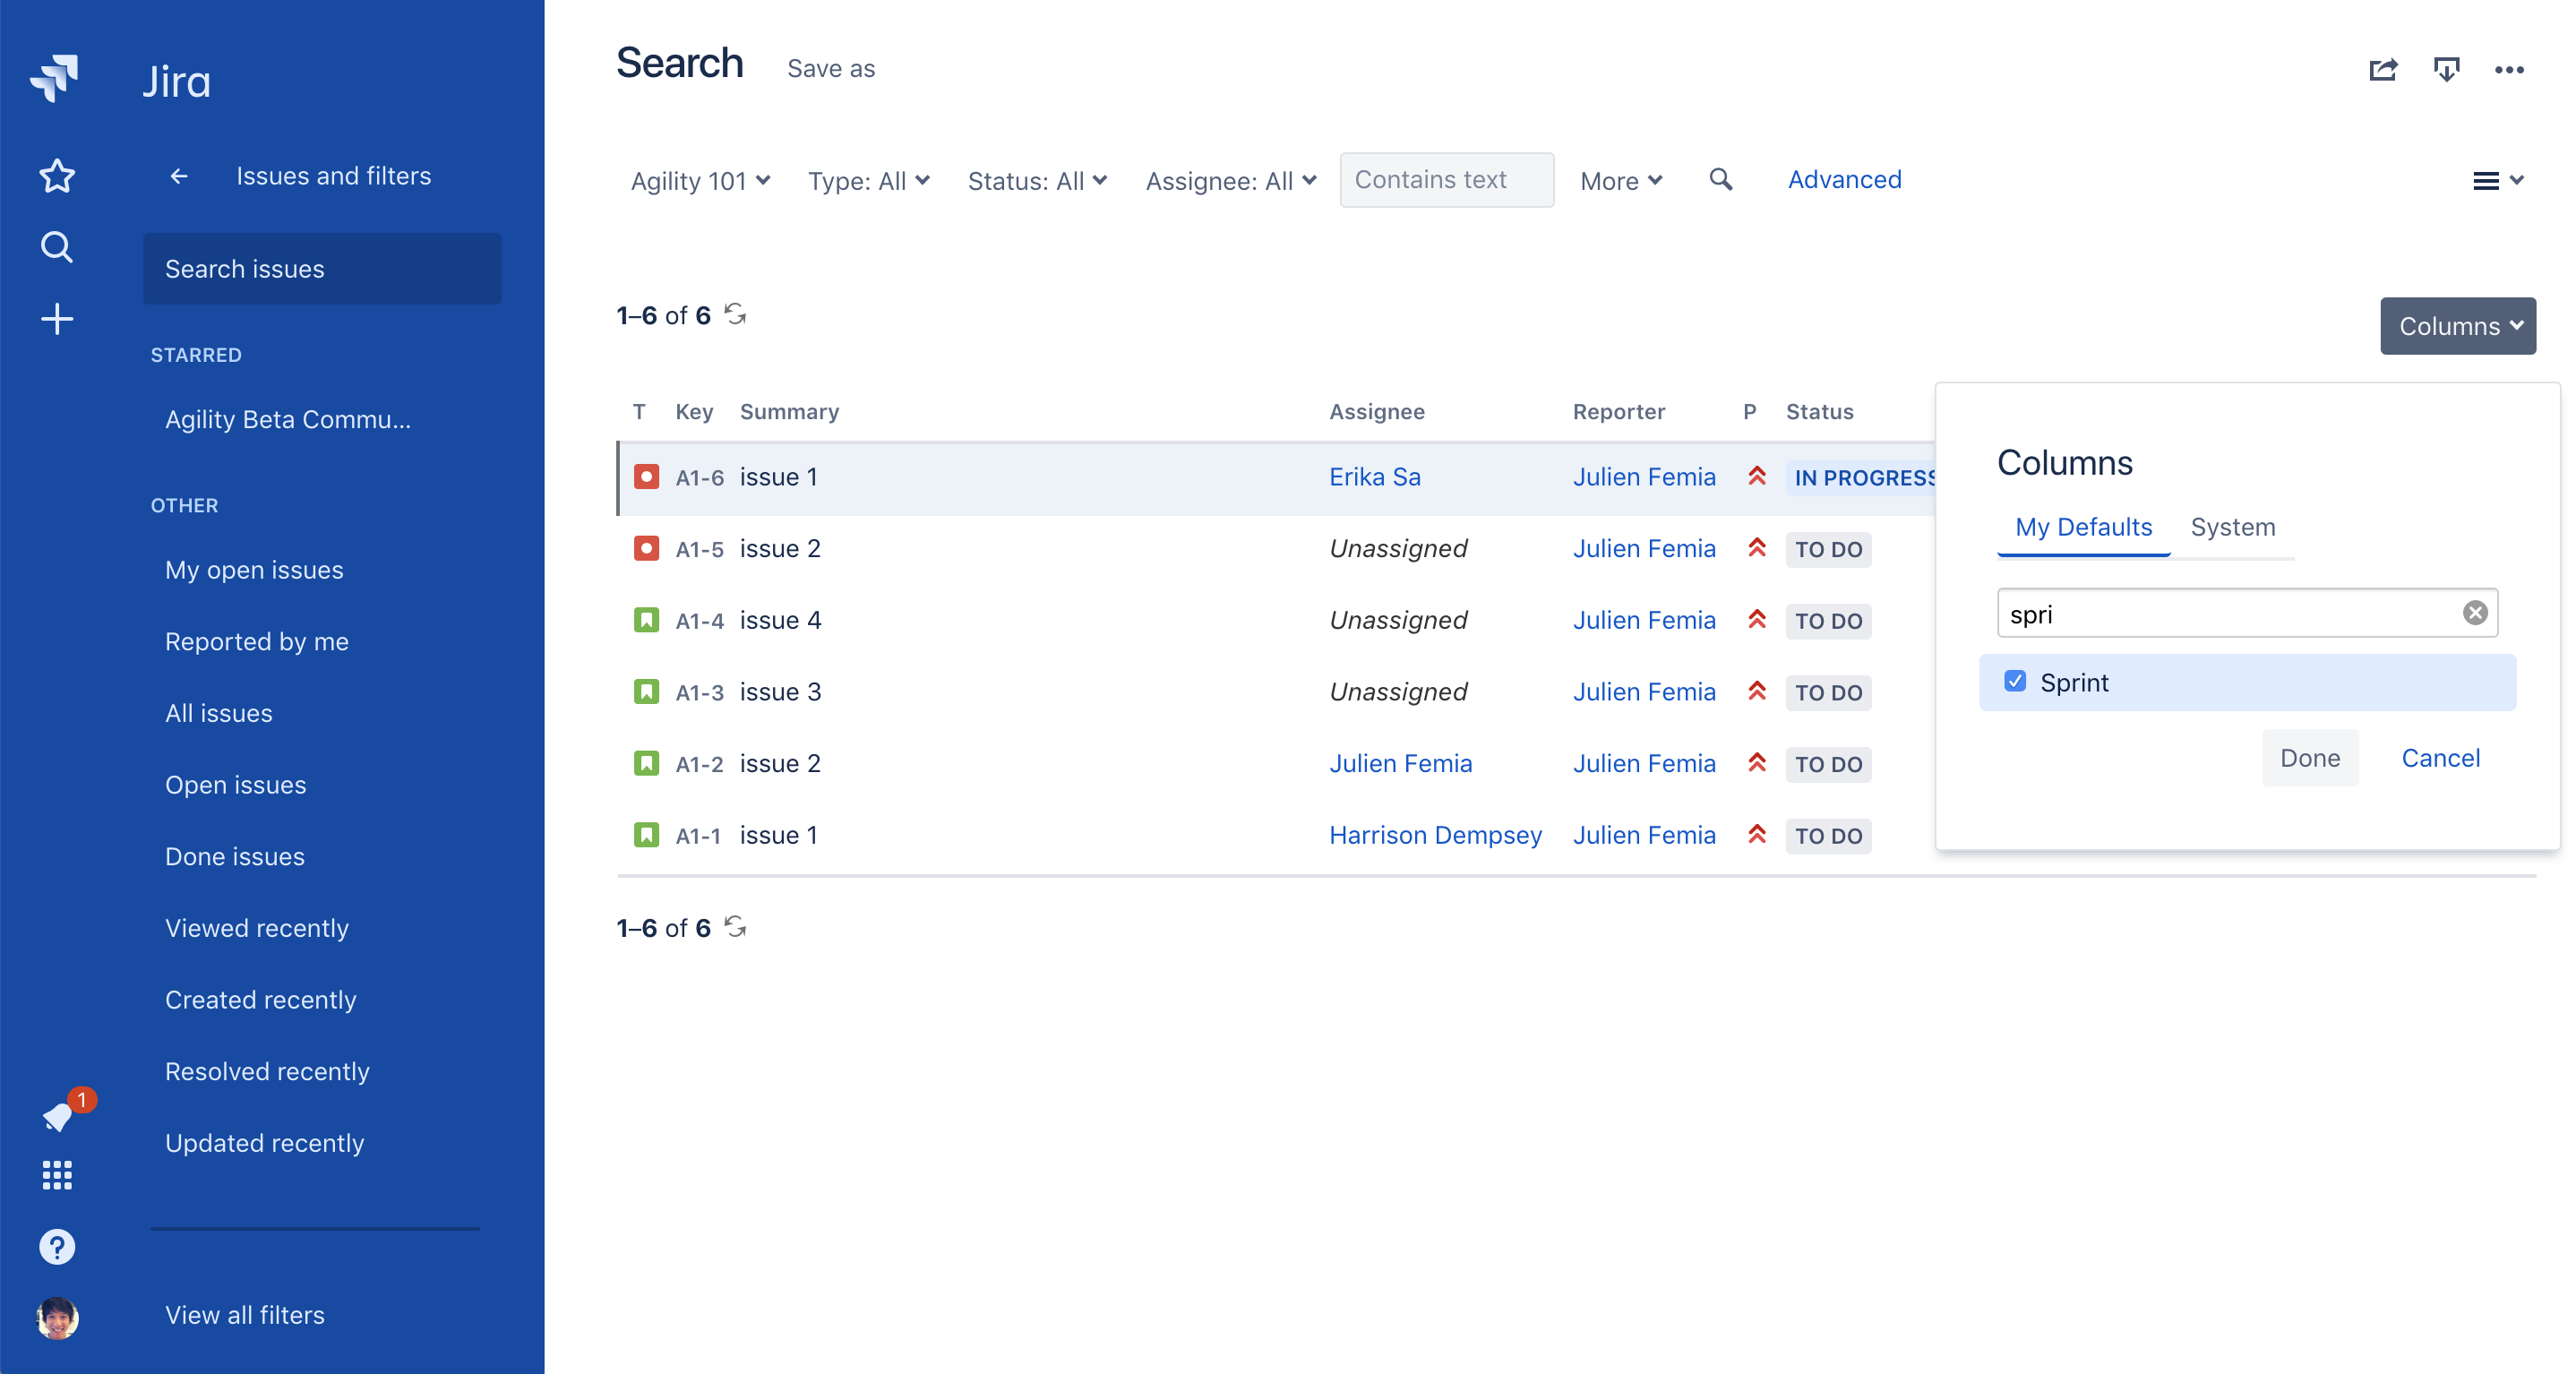Uncheck the Sprint column checkbox
This screenshot has height=1374, width=2576.
[x=2015, y=681]
